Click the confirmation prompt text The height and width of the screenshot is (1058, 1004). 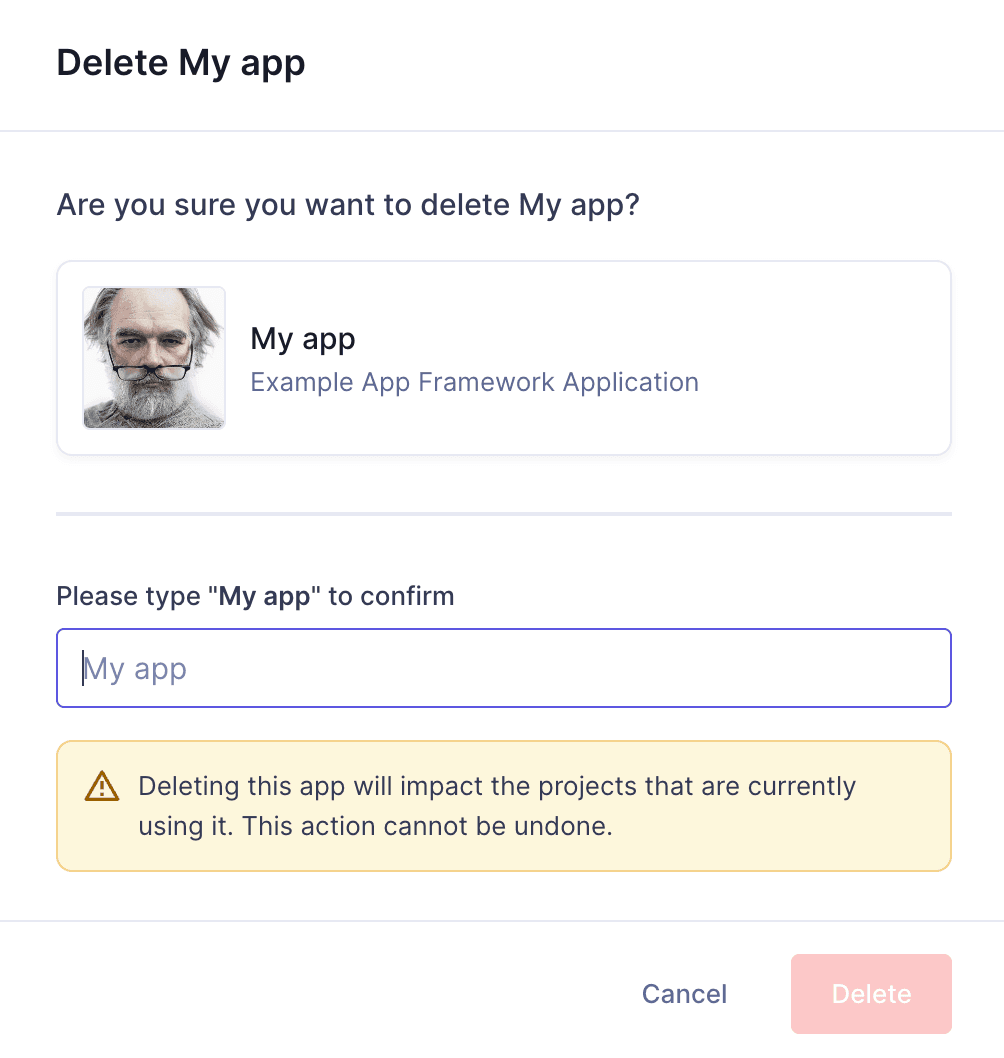click(255, 596)
